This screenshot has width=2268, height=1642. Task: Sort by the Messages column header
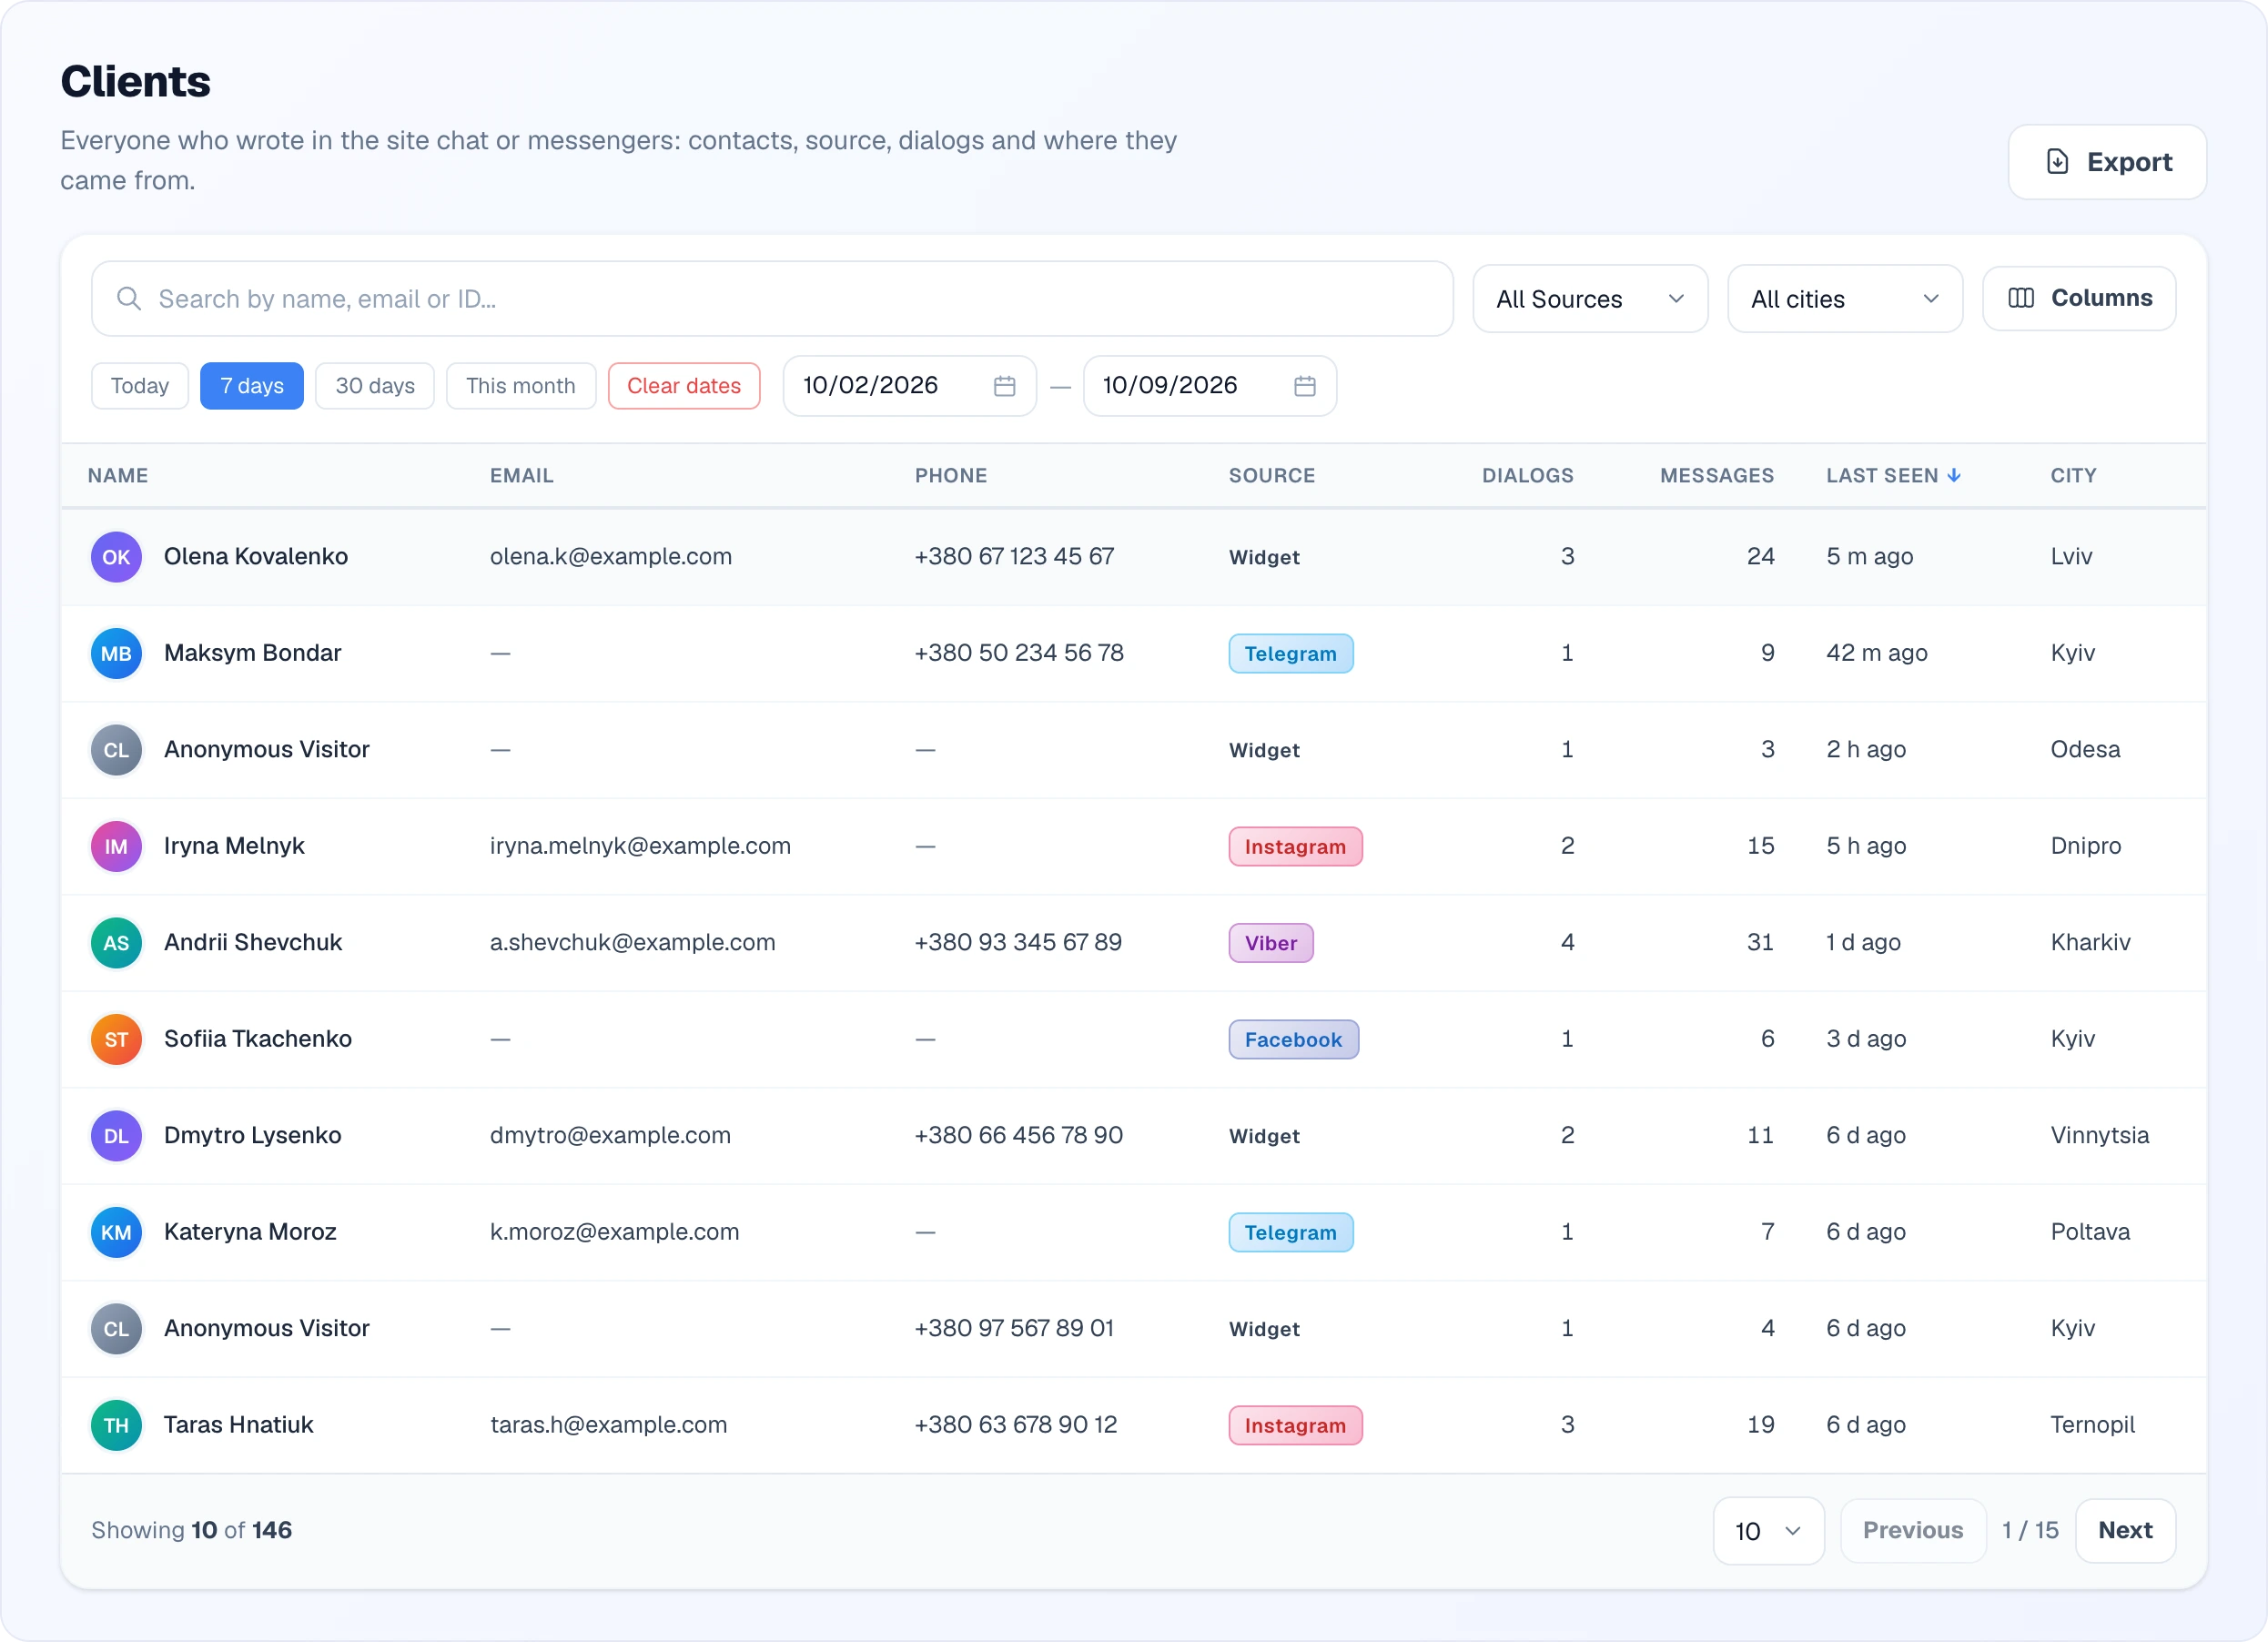[x=1717, y=475]
